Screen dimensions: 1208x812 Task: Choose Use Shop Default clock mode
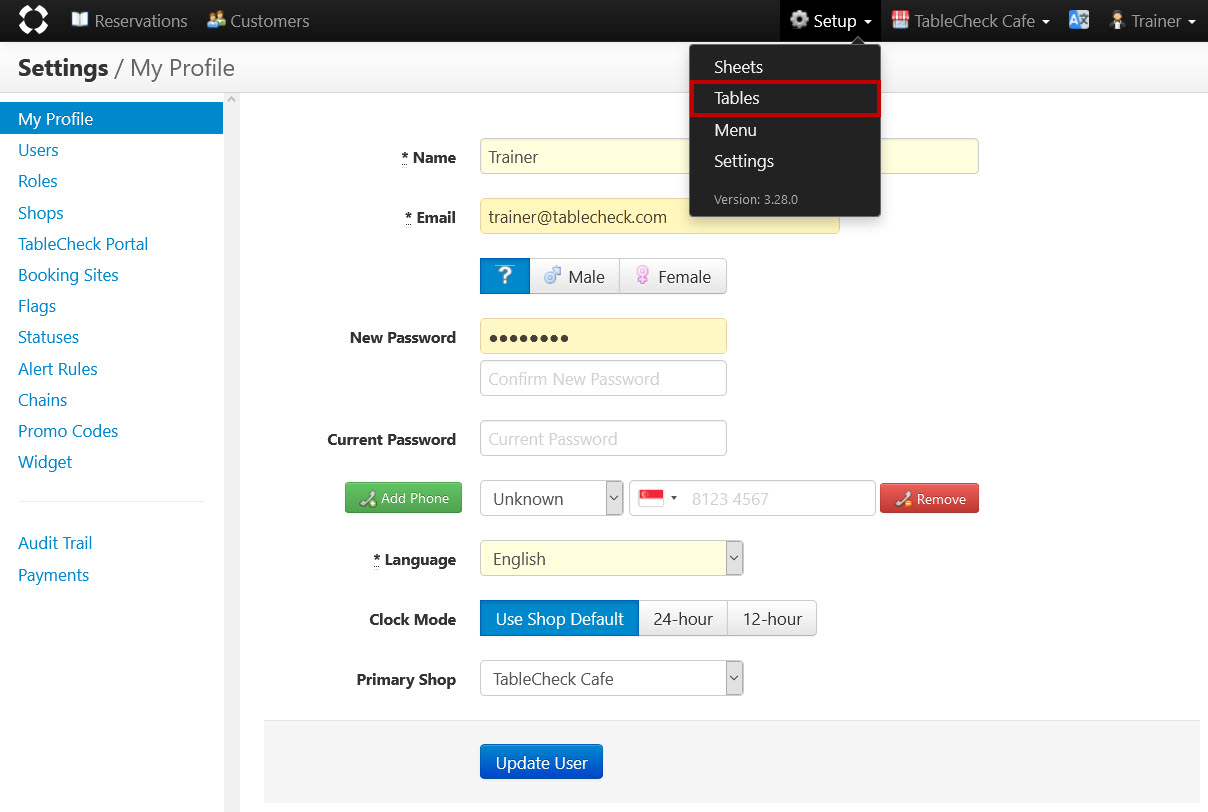click(559, 618)
